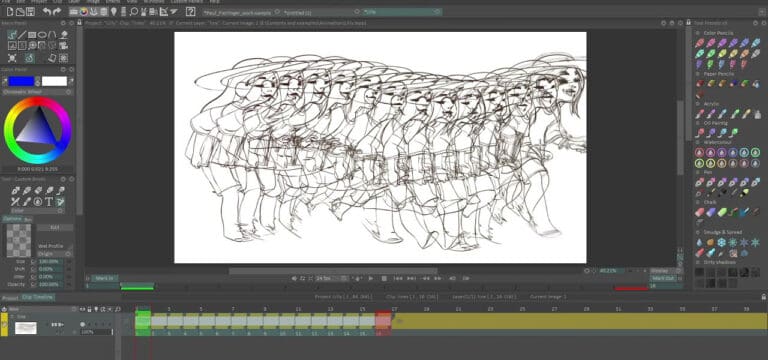
Task: Collapse the Smudge & Spread preset group
Action: click(x=697, y=232)
